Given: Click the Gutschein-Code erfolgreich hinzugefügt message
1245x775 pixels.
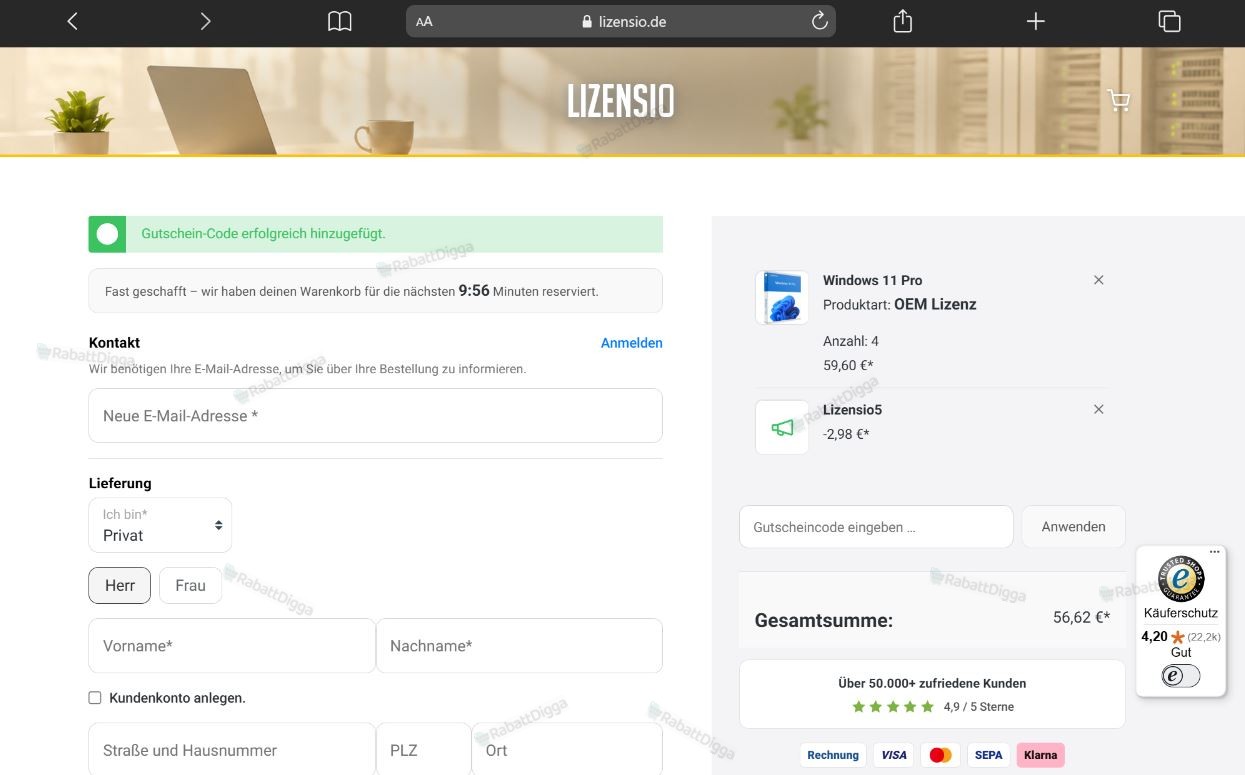Looking at the screenshot, I should 263,234.
